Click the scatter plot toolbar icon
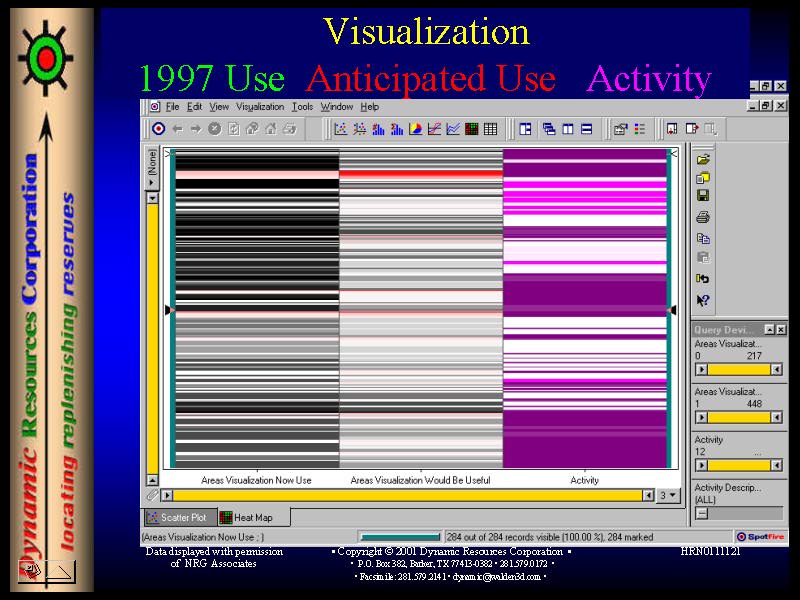Image resolution: width=800 pixels, height=600 pixels. click(x=340, y=129)
